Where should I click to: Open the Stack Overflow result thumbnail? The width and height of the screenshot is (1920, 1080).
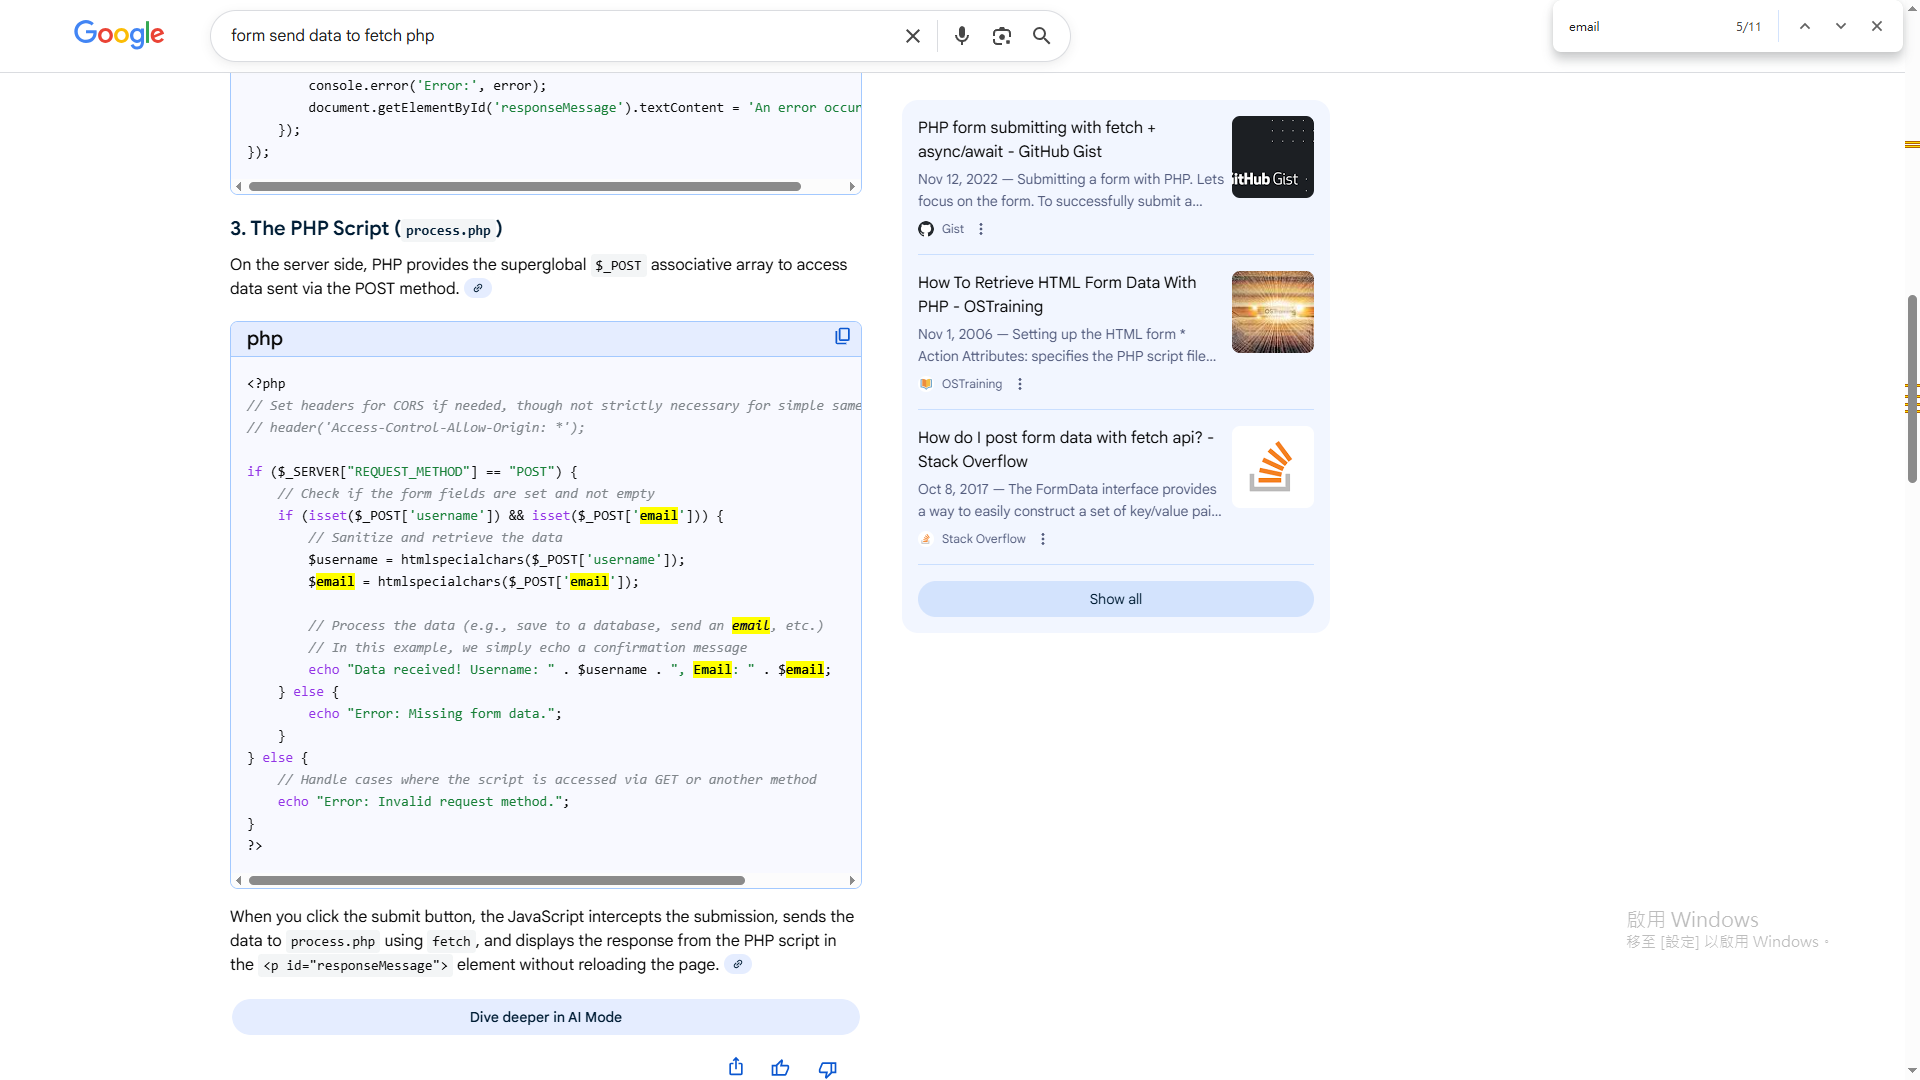pos(1272,467)
